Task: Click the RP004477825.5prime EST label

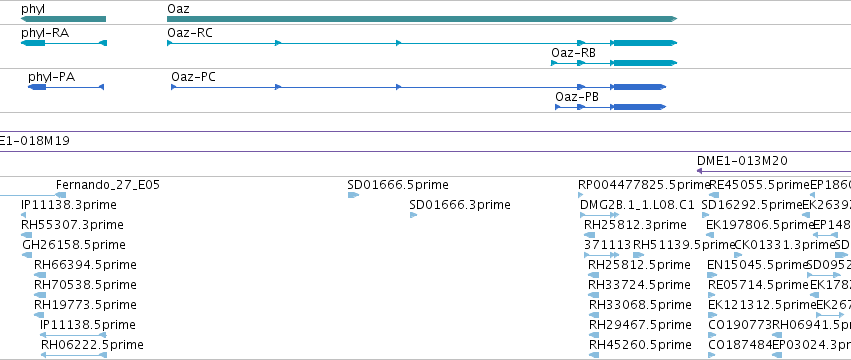Action: (x=644, y=185)
